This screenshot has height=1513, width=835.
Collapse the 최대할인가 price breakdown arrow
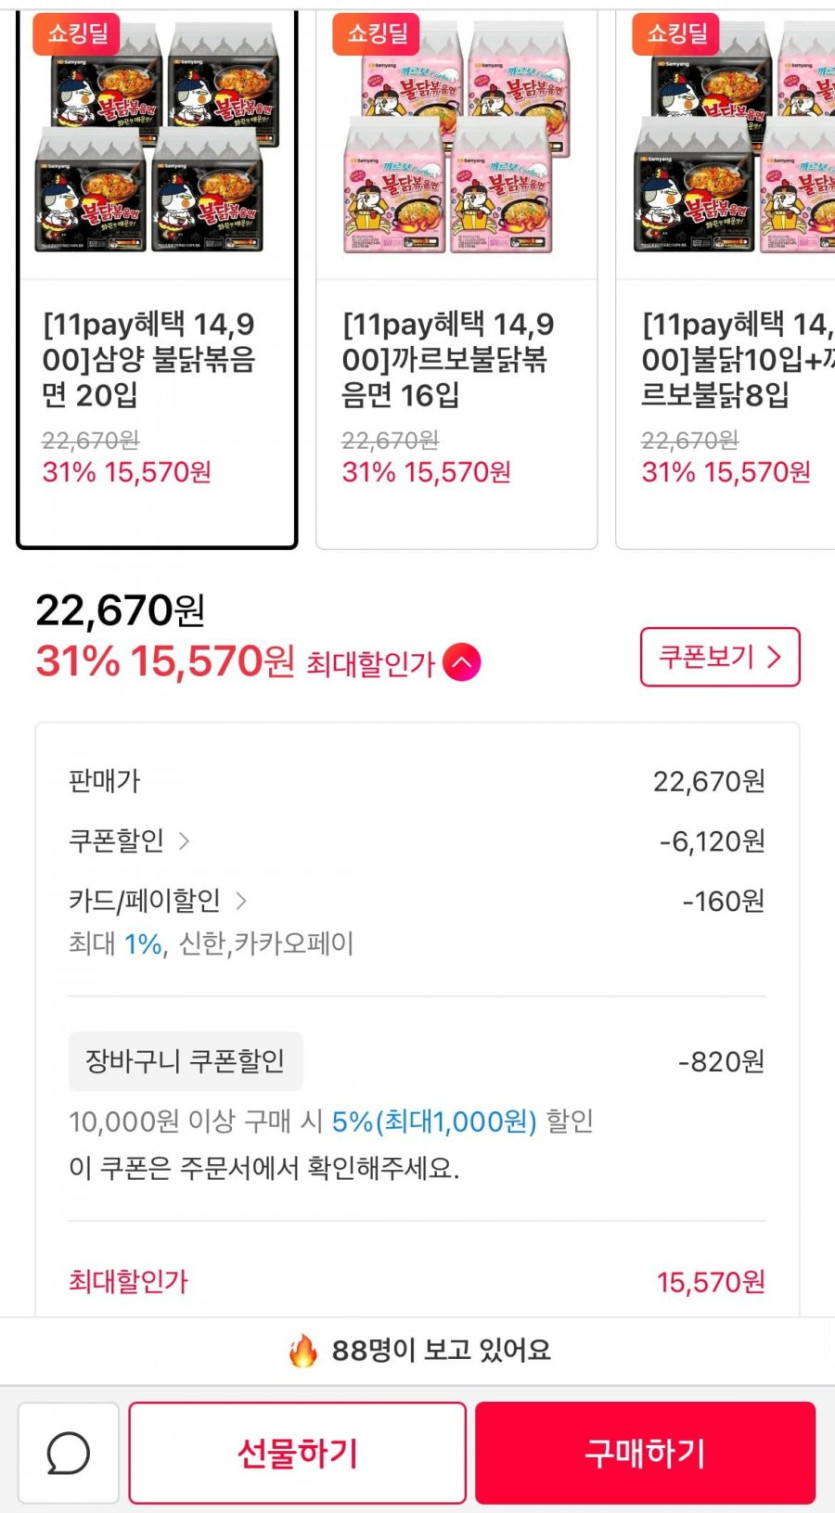pyautogui.click(x=461, y=662)
